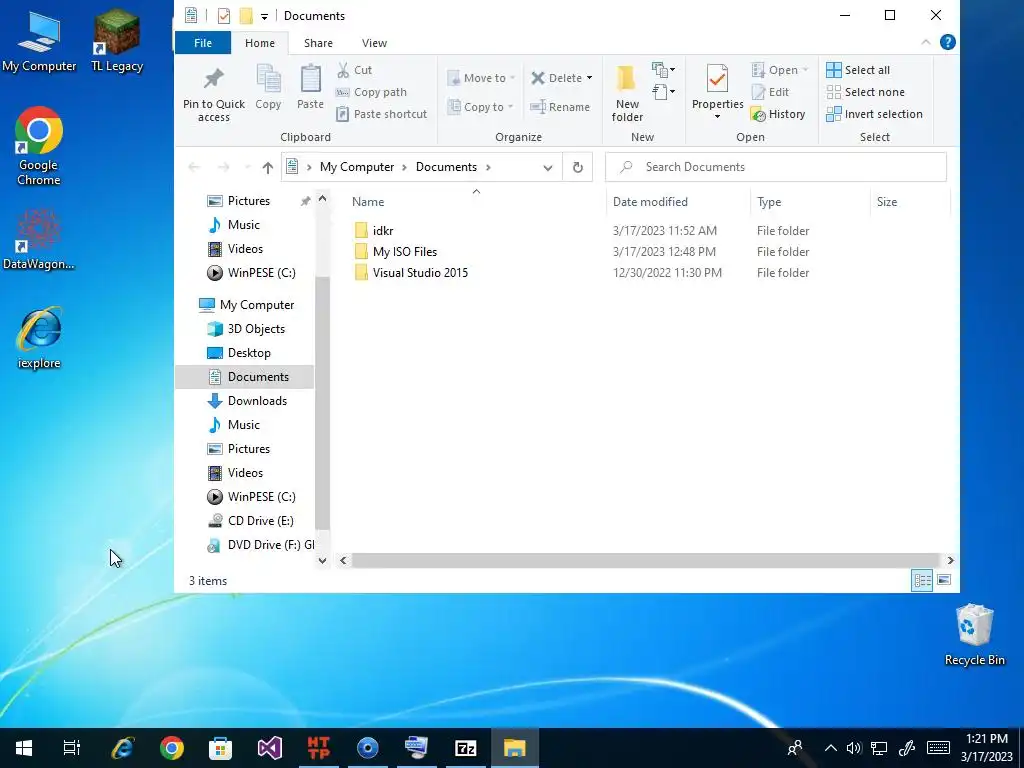Open the File menu tab
The height and width of the screenshot is (768, 1024).
click(202, 43)
